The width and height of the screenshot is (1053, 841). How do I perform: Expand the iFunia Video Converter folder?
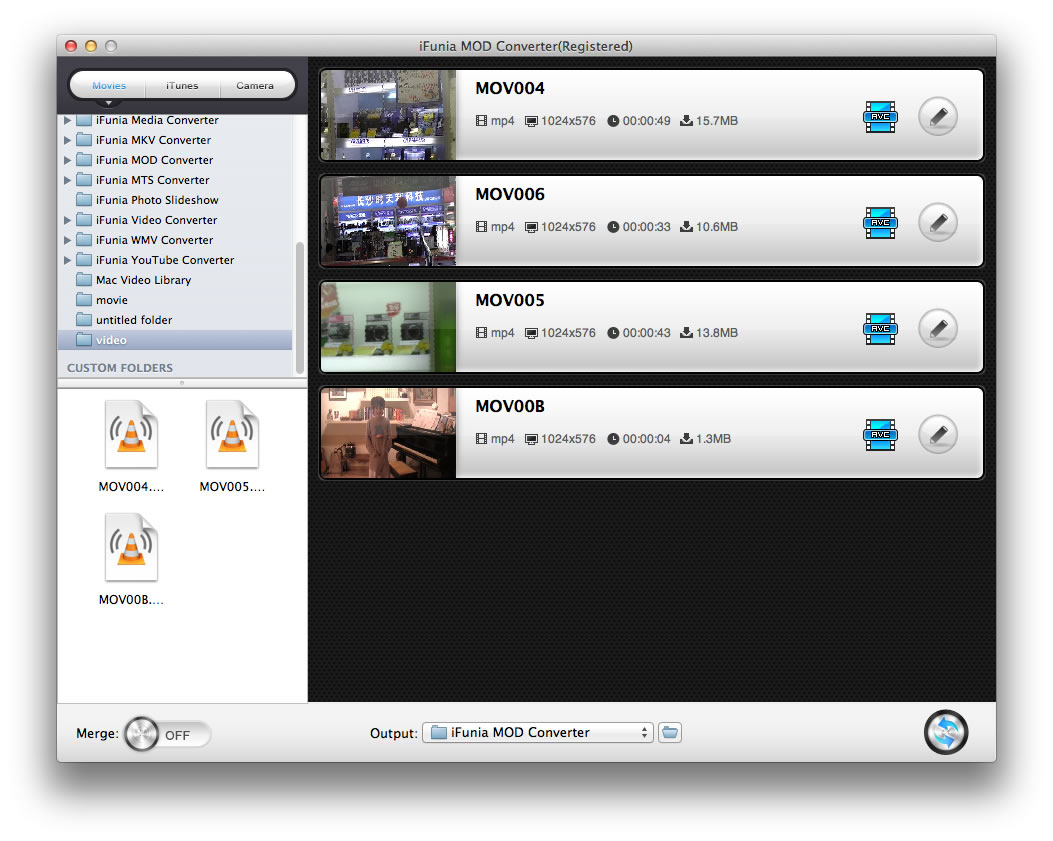(67, 220)
